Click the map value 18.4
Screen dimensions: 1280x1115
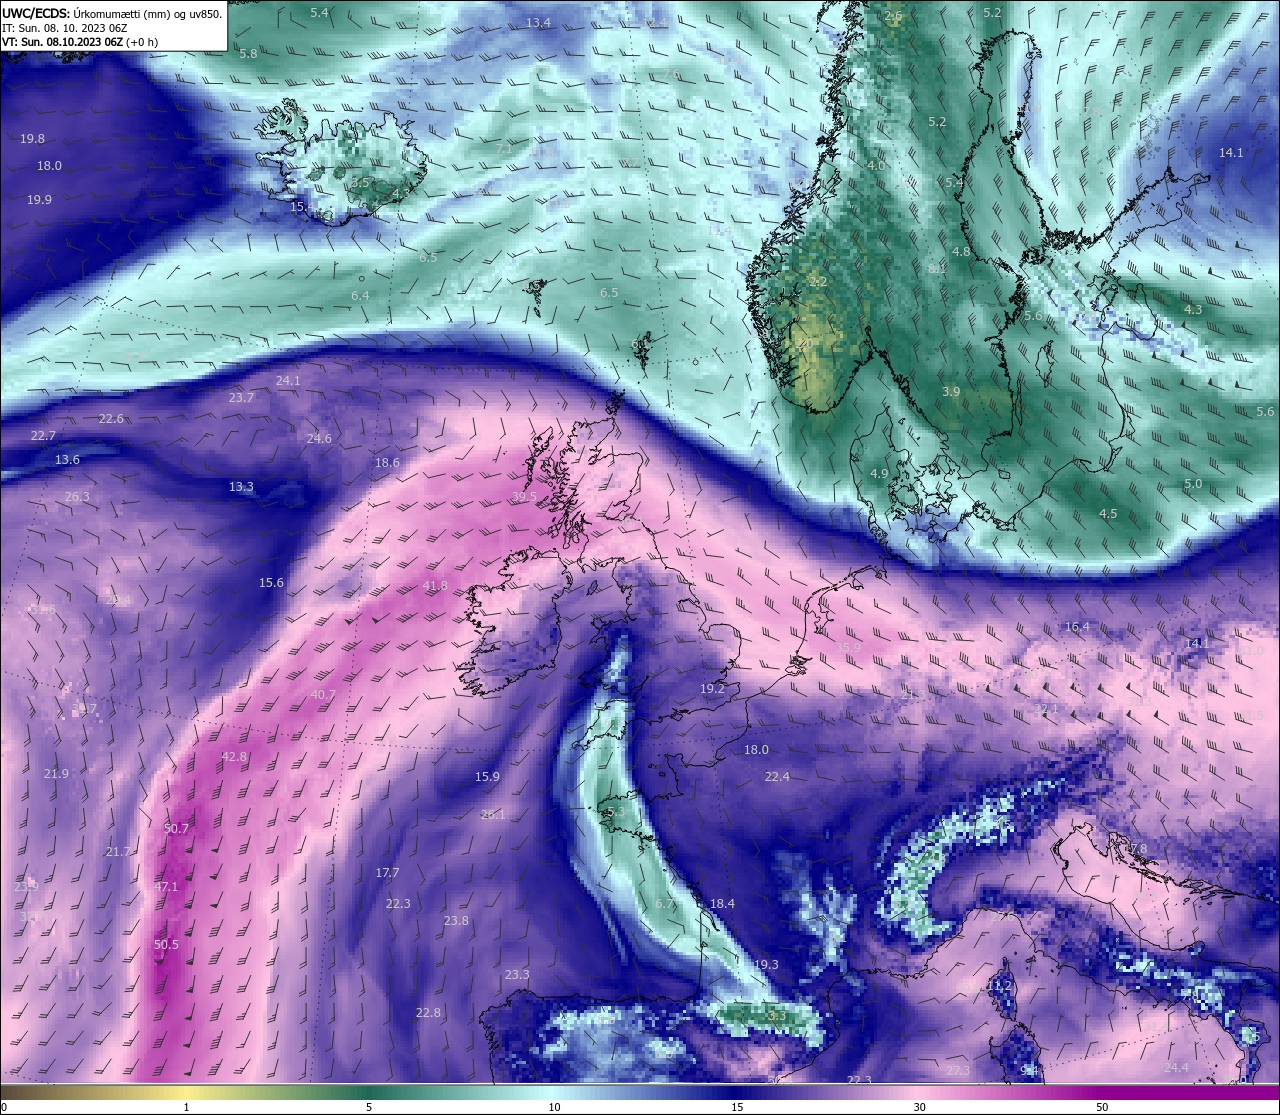click(x=722, y=904)
